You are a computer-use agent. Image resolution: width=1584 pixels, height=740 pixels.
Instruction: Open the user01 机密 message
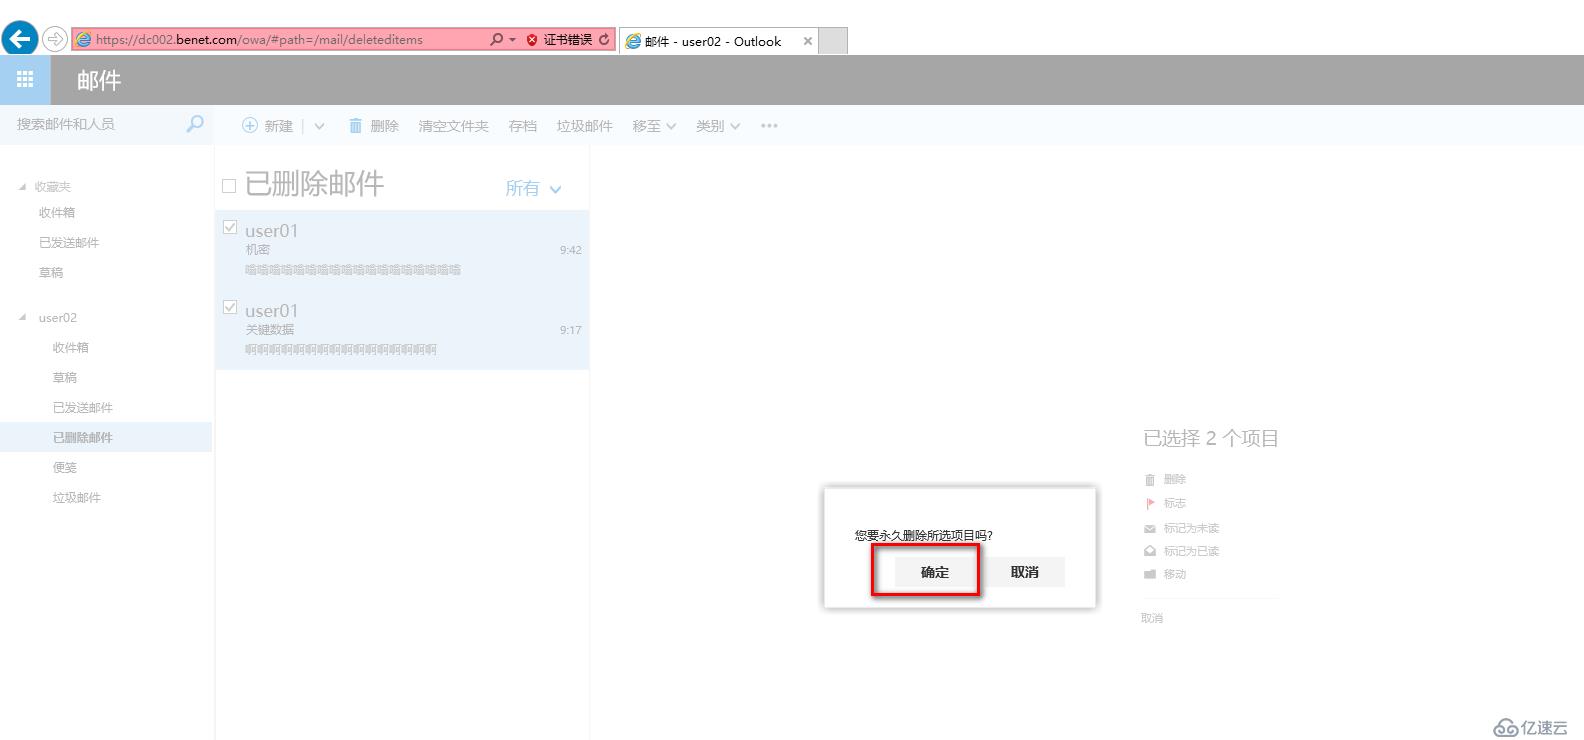click(402, 250)
